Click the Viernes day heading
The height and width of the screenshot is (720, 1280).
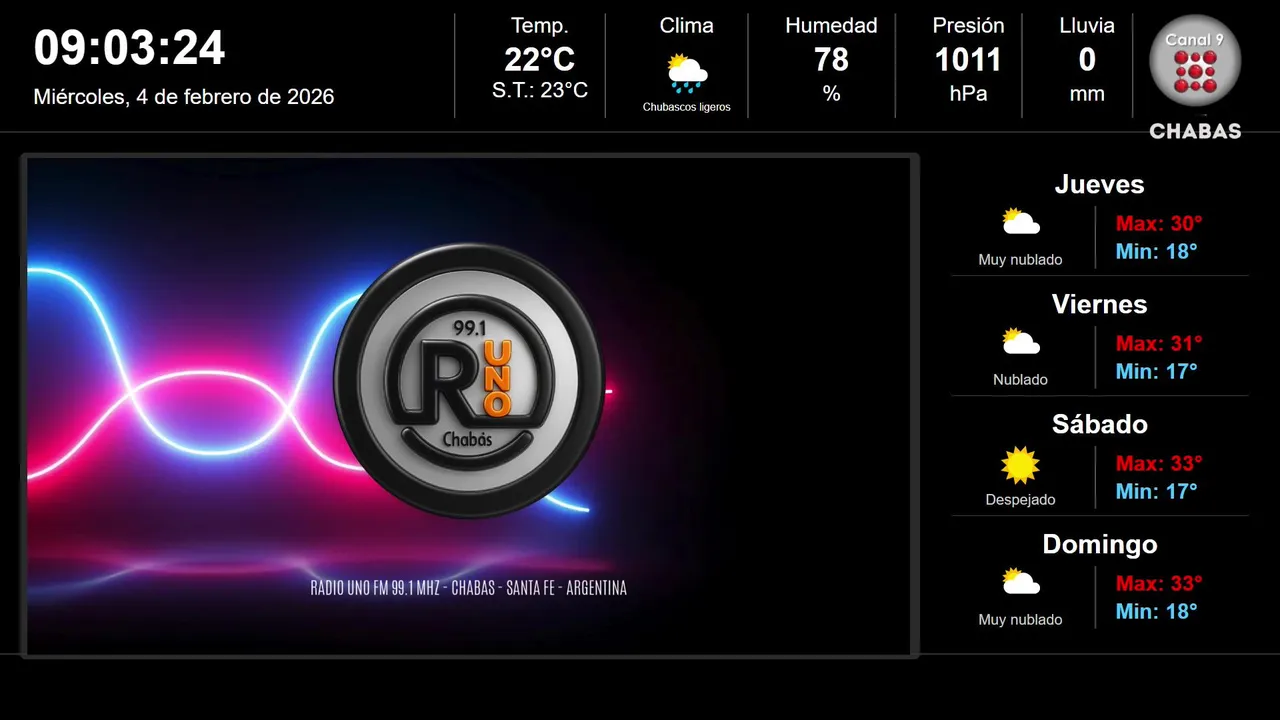1099,304
